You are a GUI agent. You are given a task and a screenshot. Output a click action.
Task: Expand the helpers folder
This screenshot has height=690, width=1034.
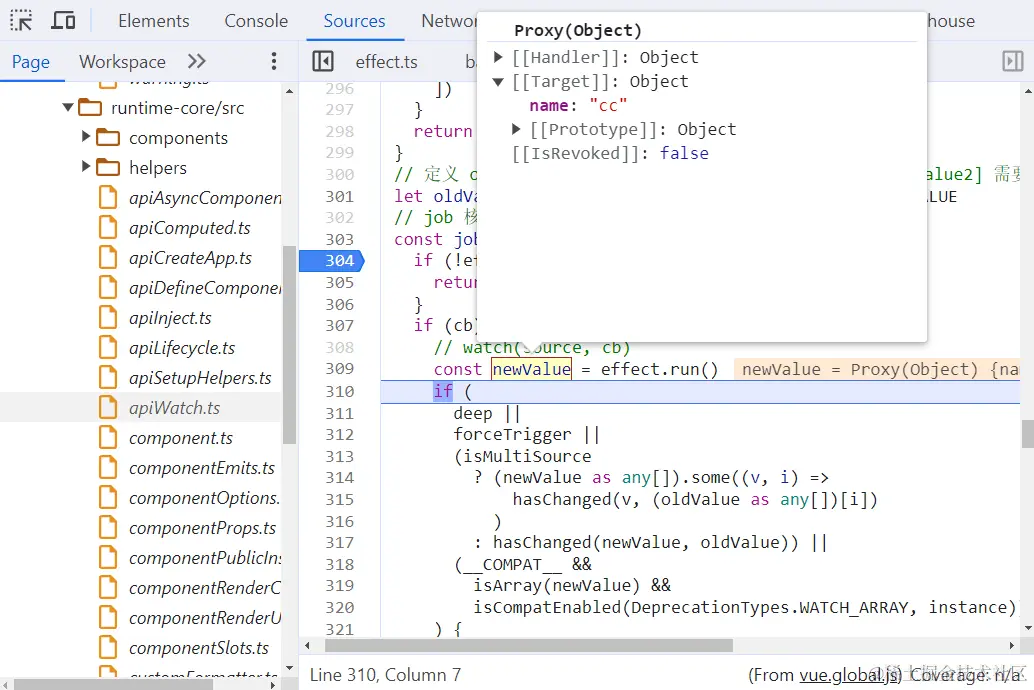[85, 166]
